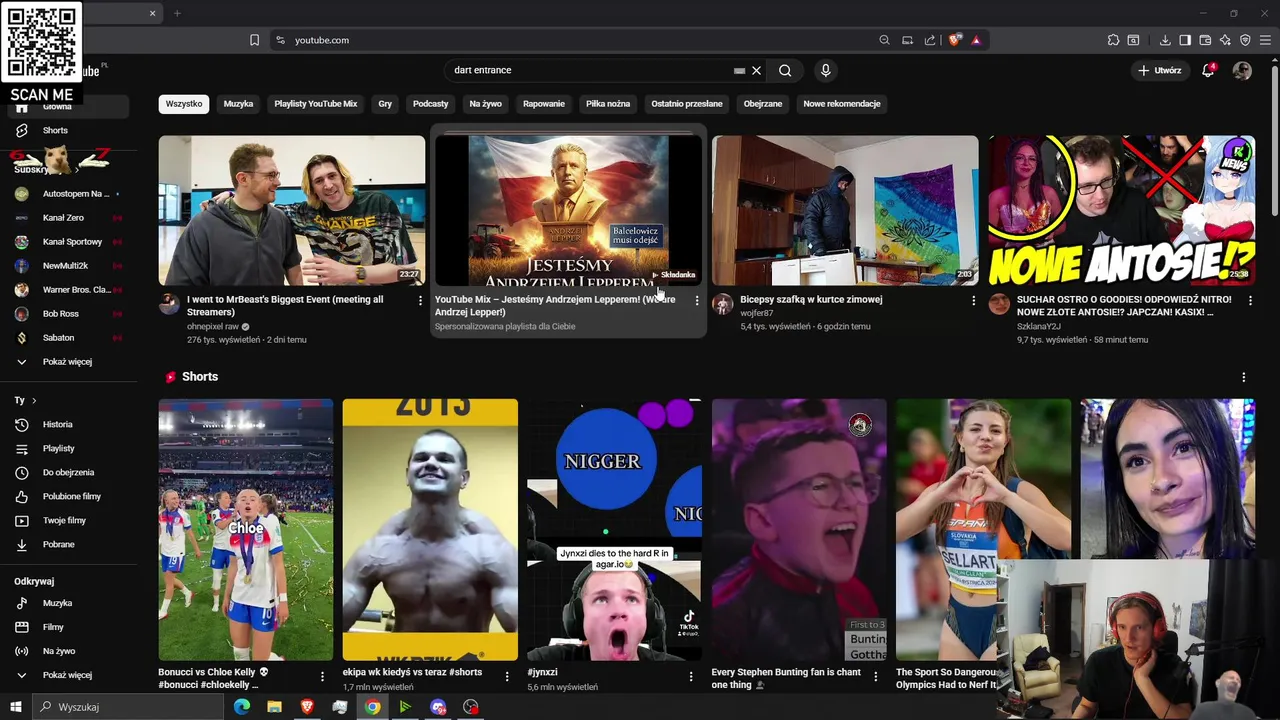Viewport: 1280px width, 720px height.
Task: Select Ostatnio przesłane chip
Action: point(687,104)
